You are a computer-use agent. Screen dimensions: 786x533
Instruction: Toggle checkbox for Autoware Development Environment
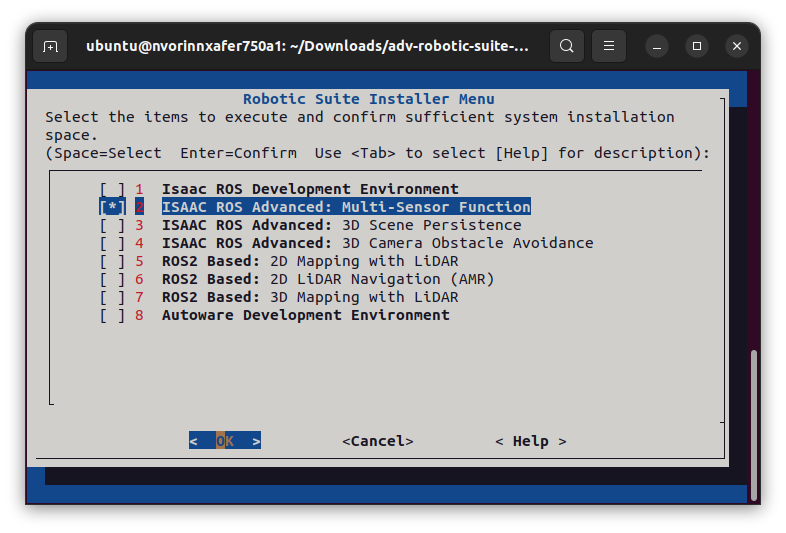pyautogui.click(x=112, y=315)
